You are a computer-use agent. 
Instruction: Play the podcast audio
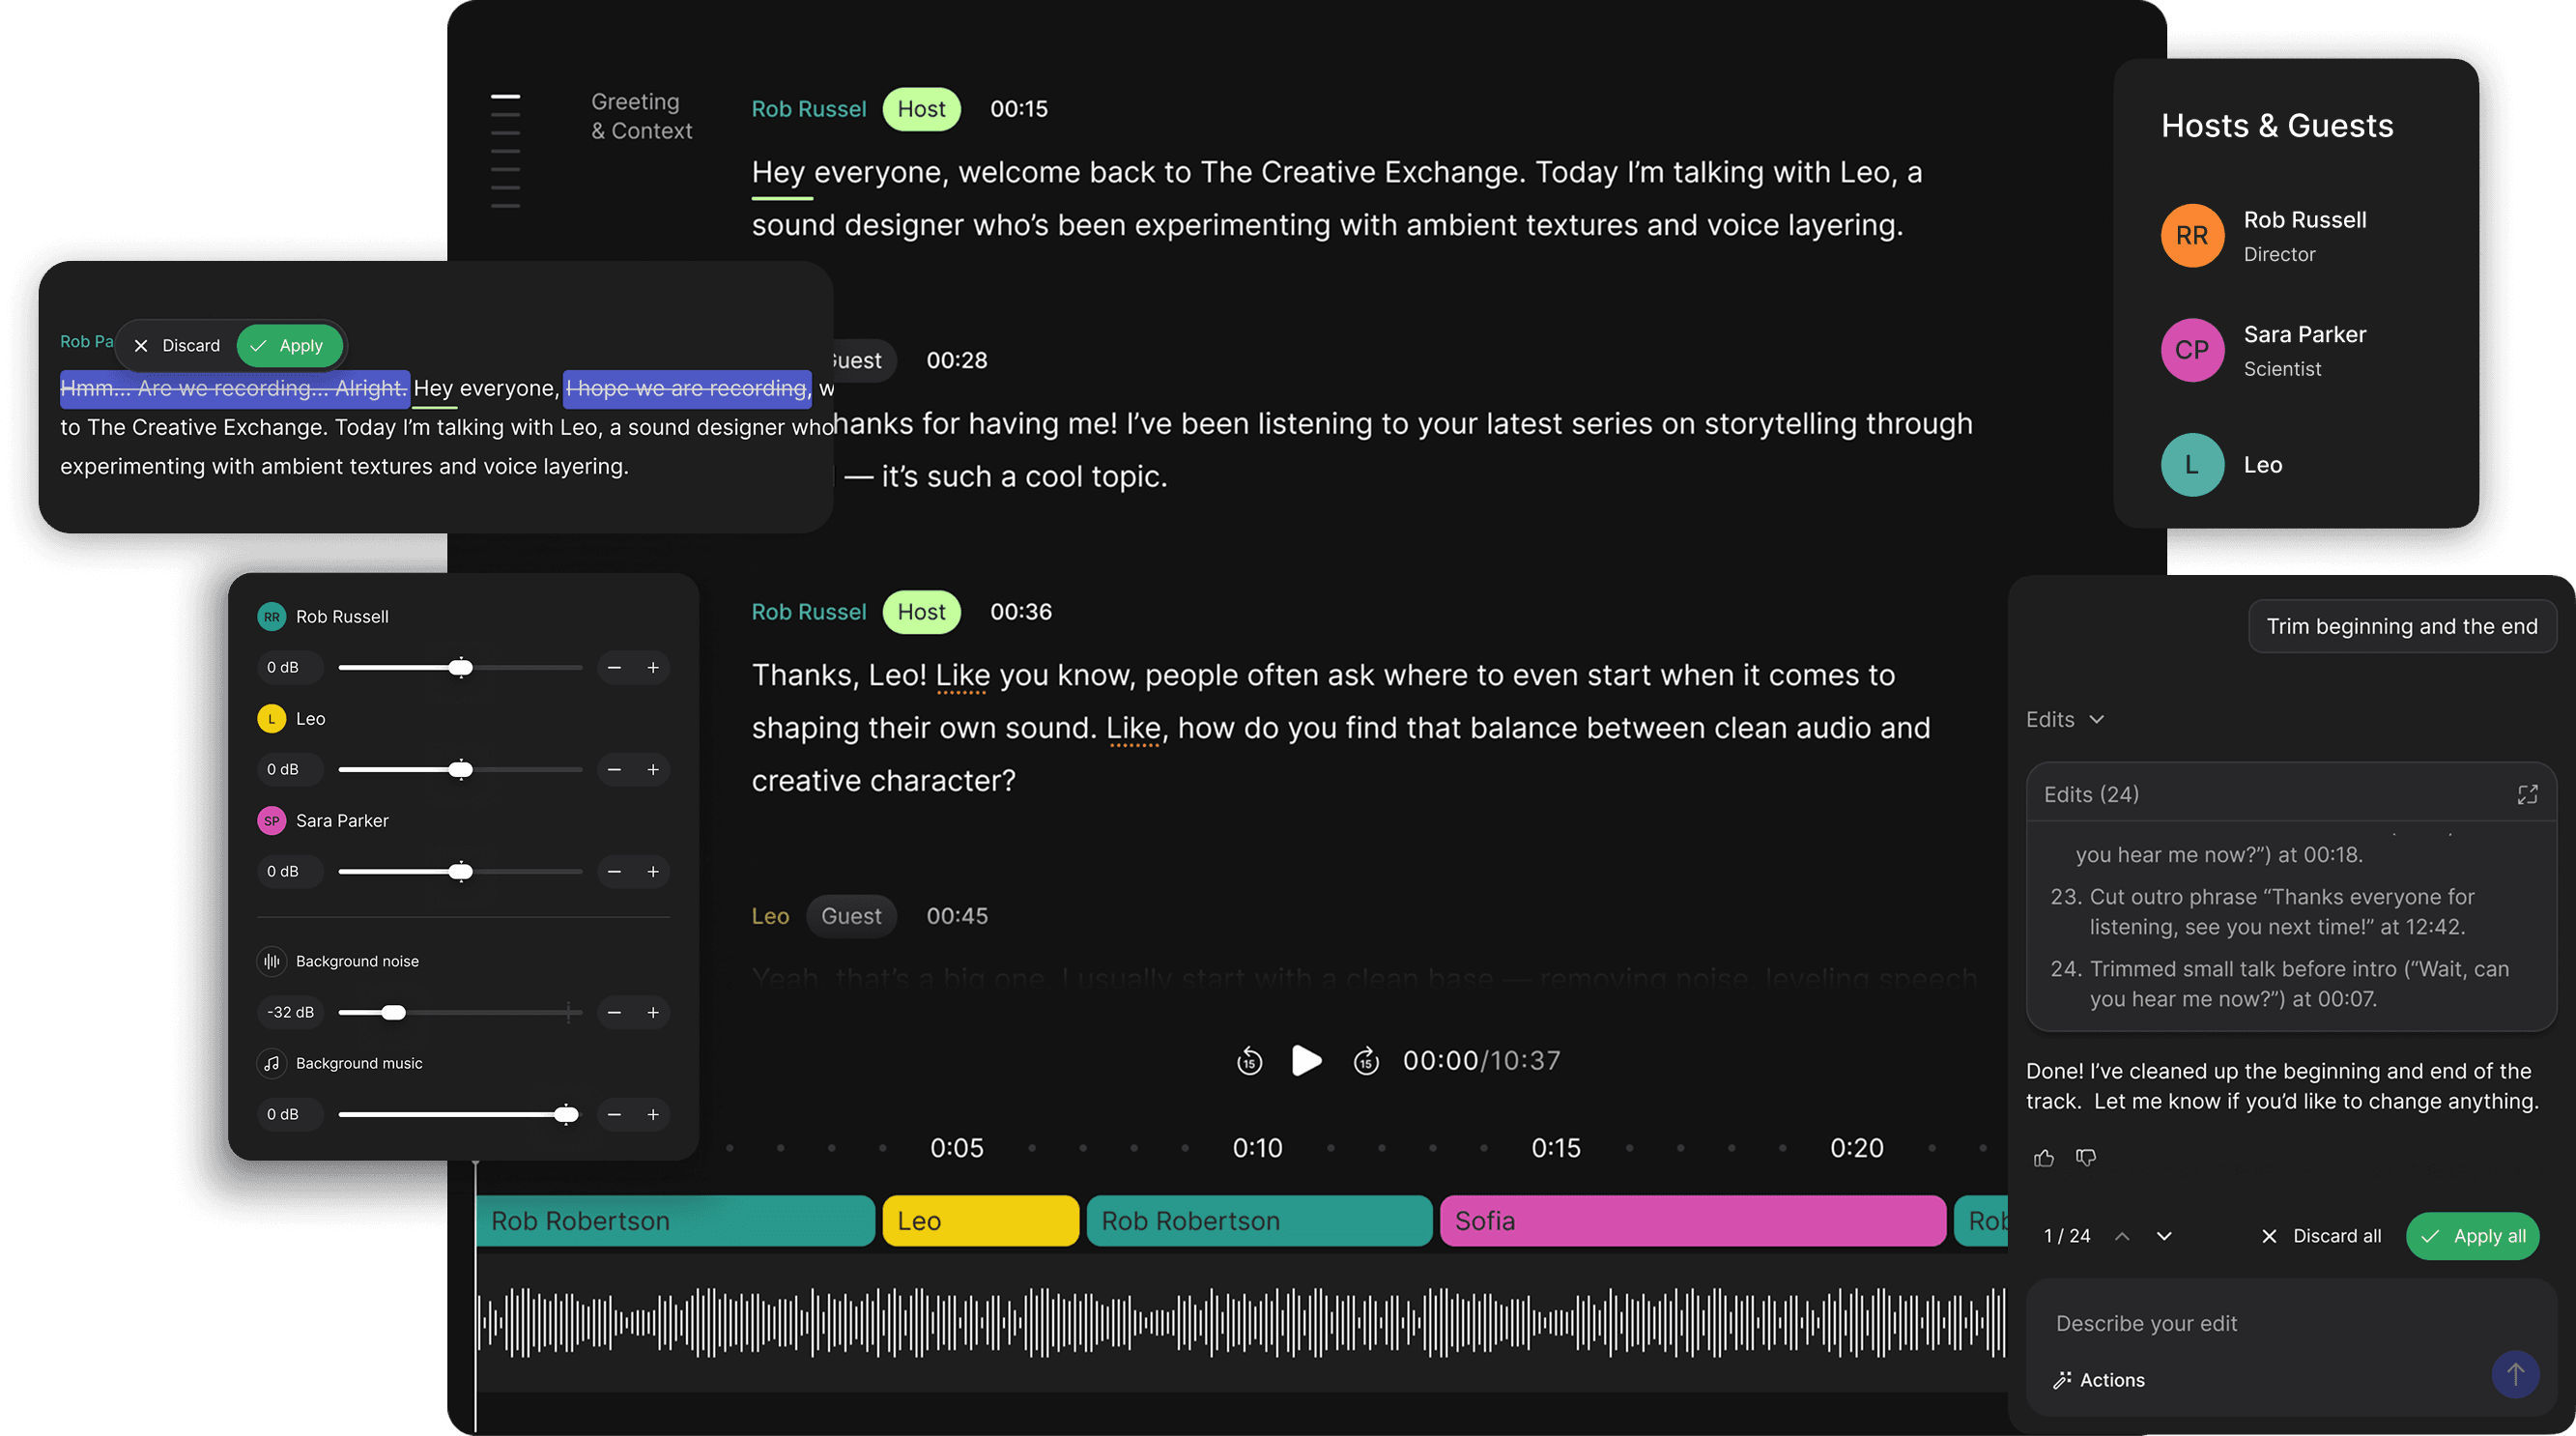[x=1306, y=1061]
